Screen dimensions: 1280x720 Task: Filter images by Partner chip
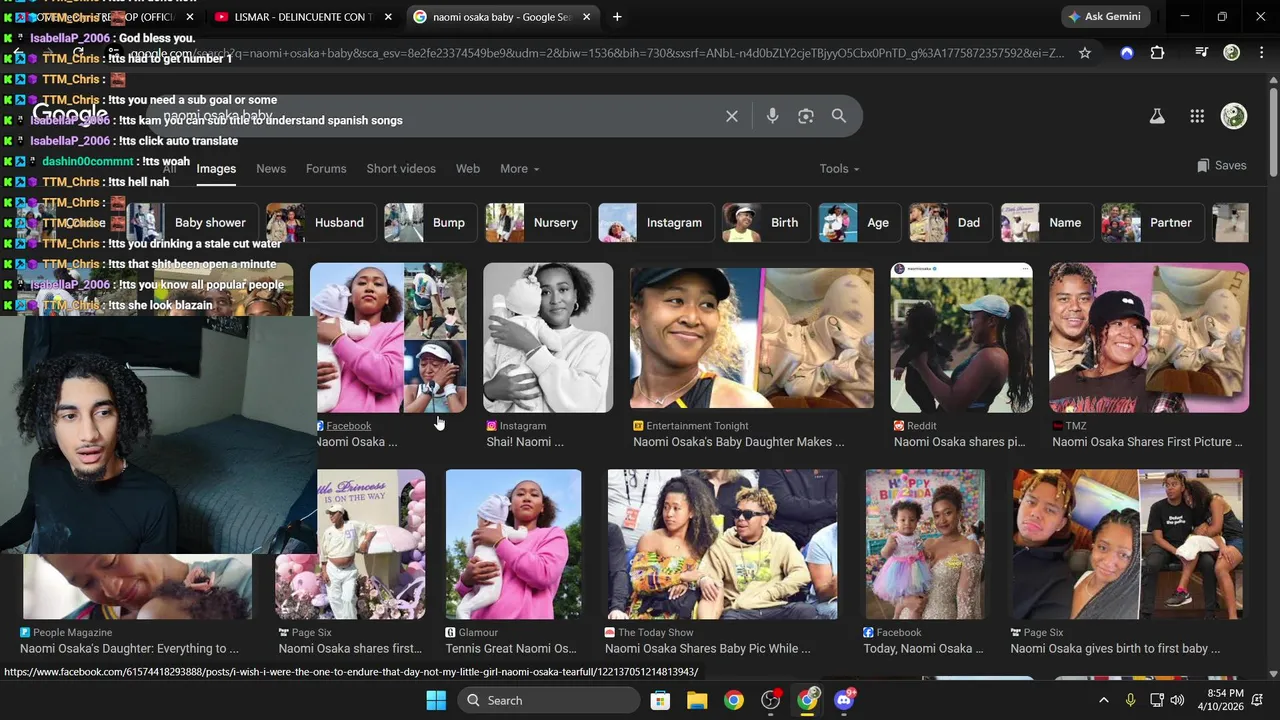[1152, 223]
